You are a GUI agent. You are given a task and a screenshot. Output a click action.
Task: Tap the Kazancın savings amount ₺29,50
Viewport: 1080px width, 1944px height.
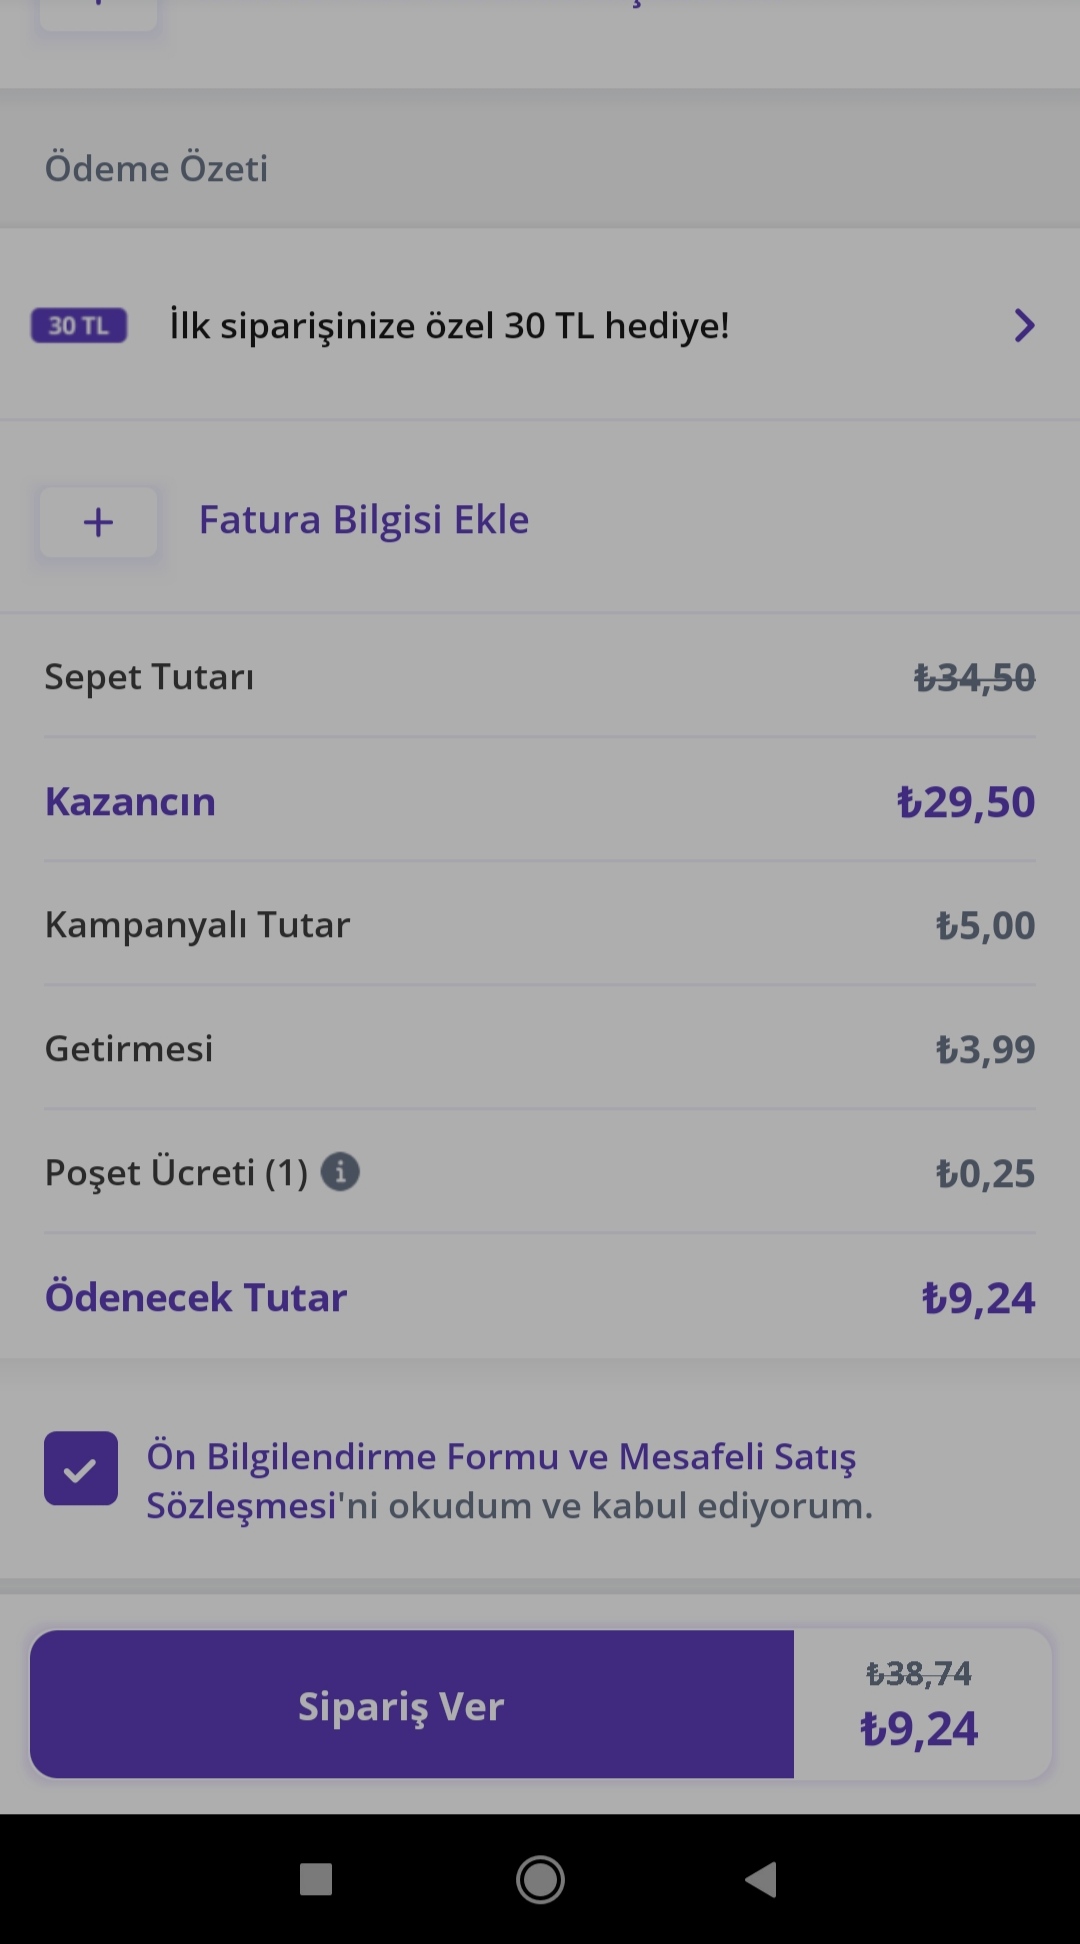click(966, 802)
